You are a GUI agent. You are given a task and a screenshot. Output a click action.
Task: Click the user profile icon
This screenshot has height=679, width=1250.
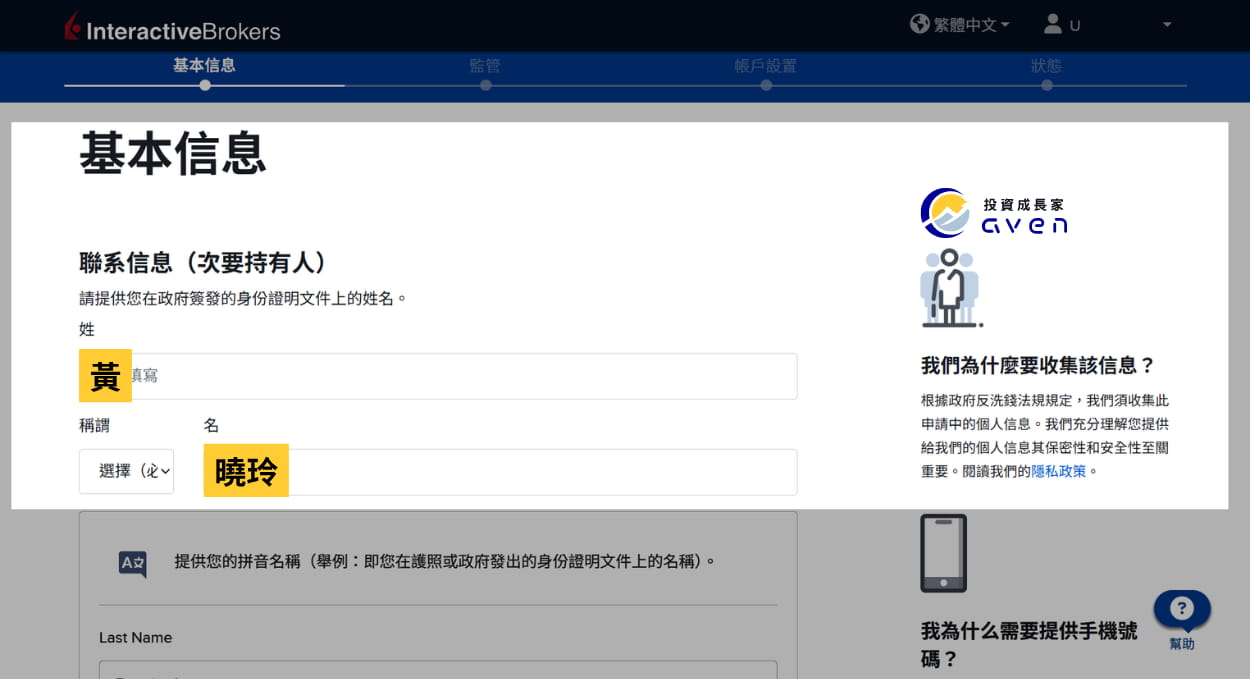[1052, 23]
